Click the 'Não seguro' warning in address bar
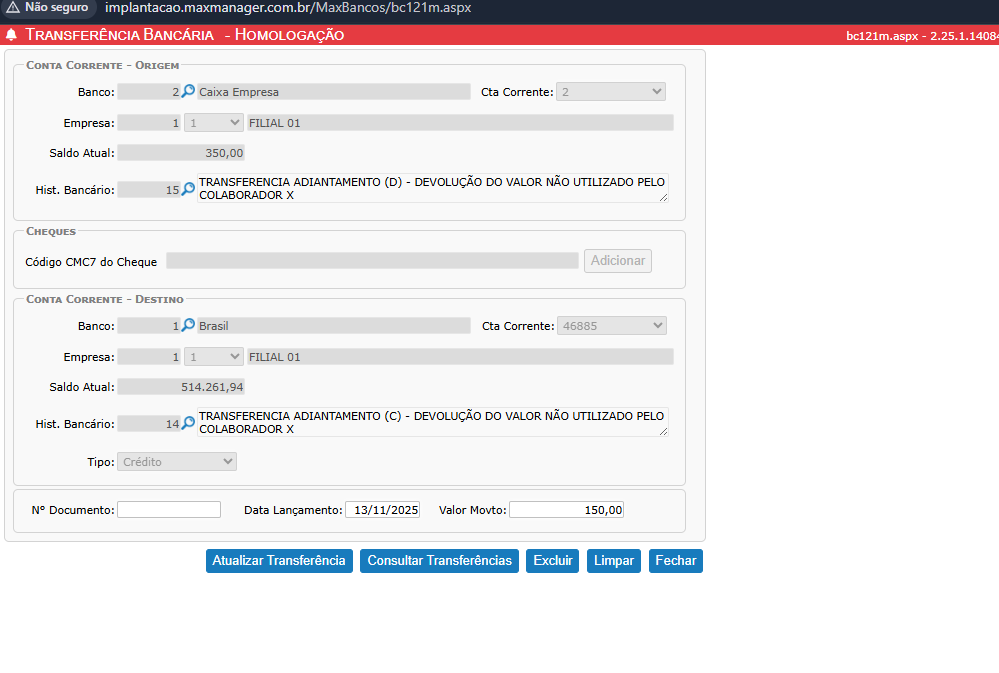 coord(48,8)
